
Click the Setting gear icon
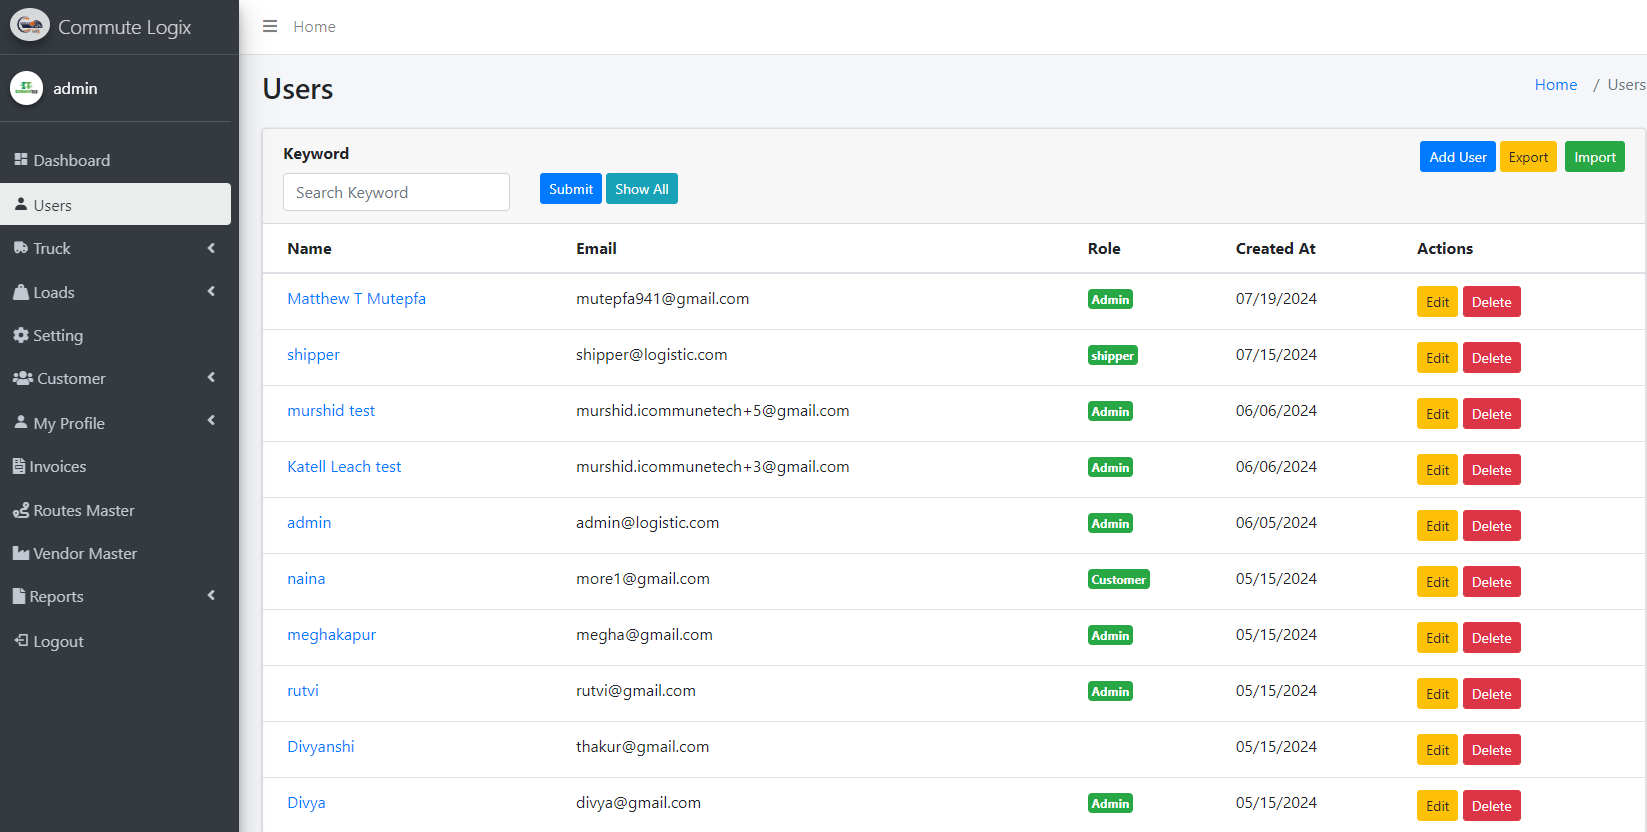21,335
